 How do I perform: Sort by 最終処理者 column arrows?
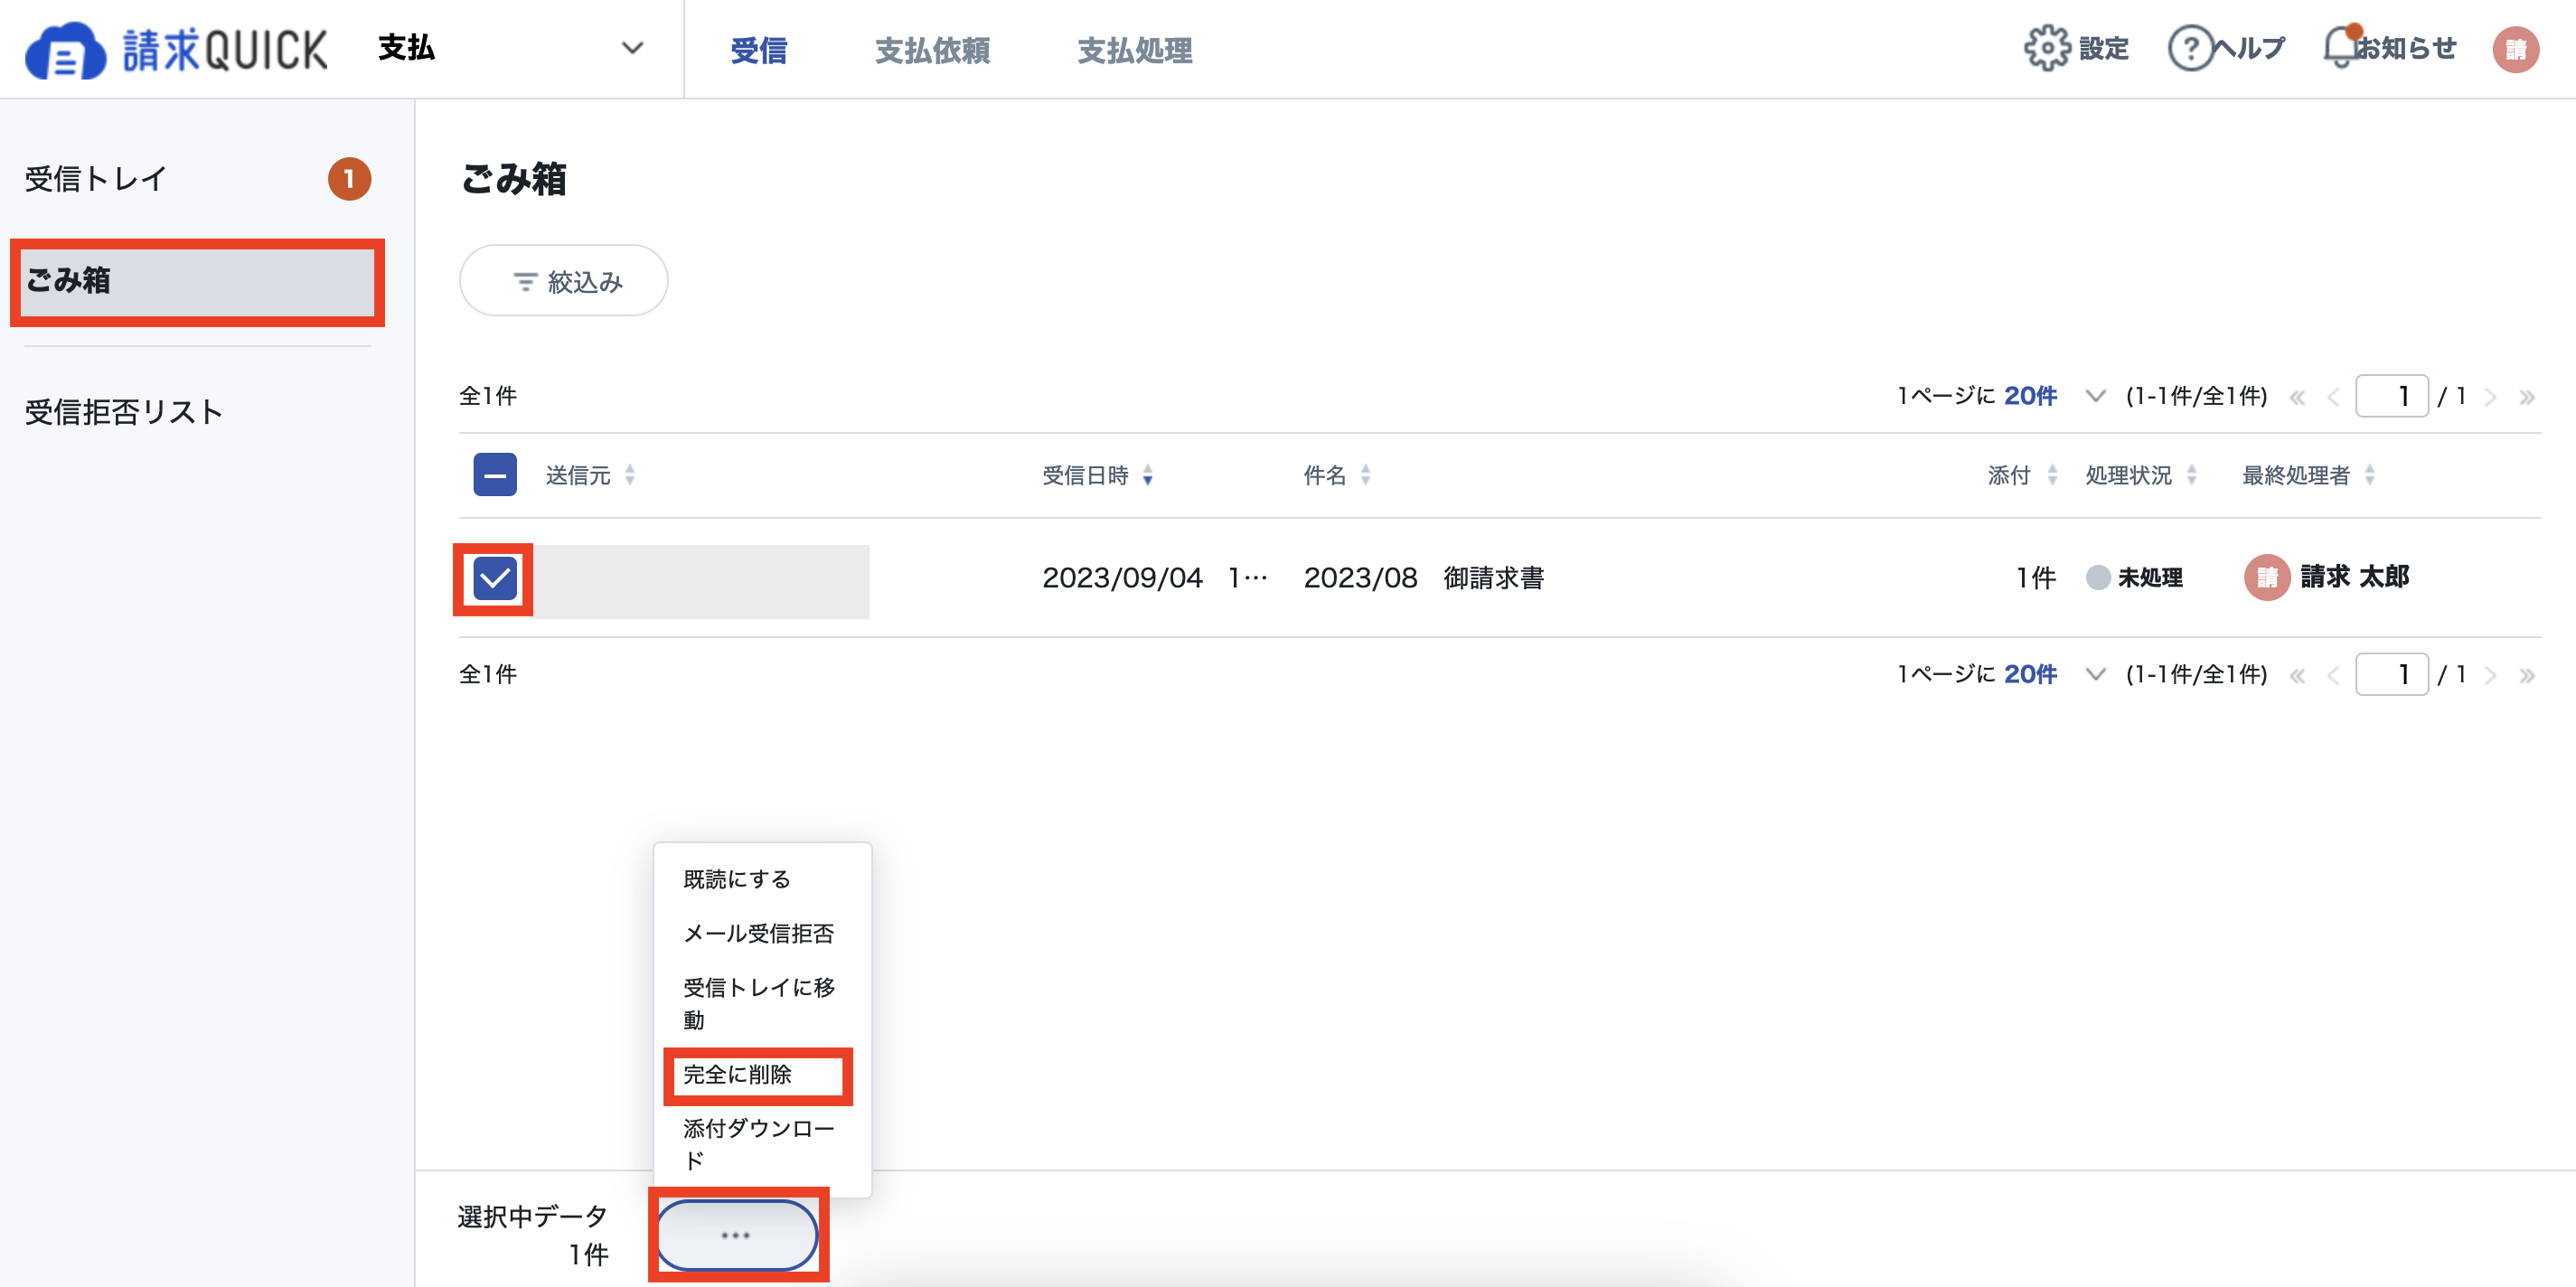click(2369, 475)
